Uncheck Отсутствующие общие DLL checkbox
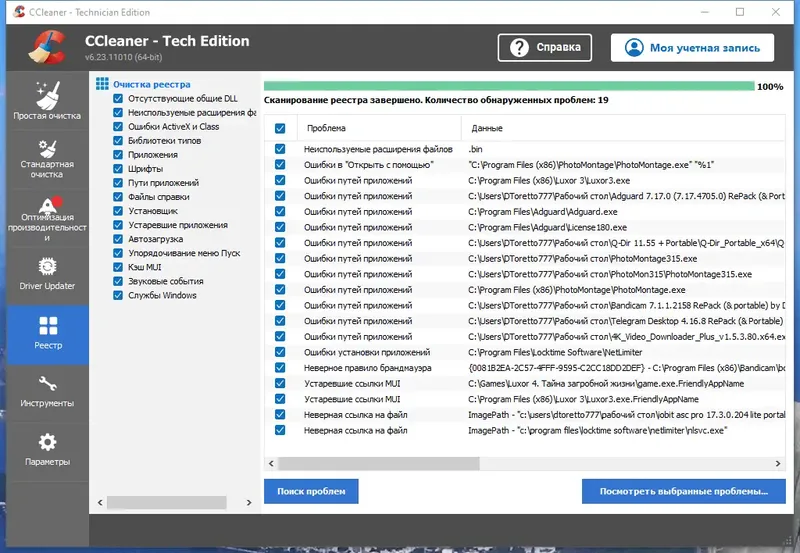 point(118,98)
